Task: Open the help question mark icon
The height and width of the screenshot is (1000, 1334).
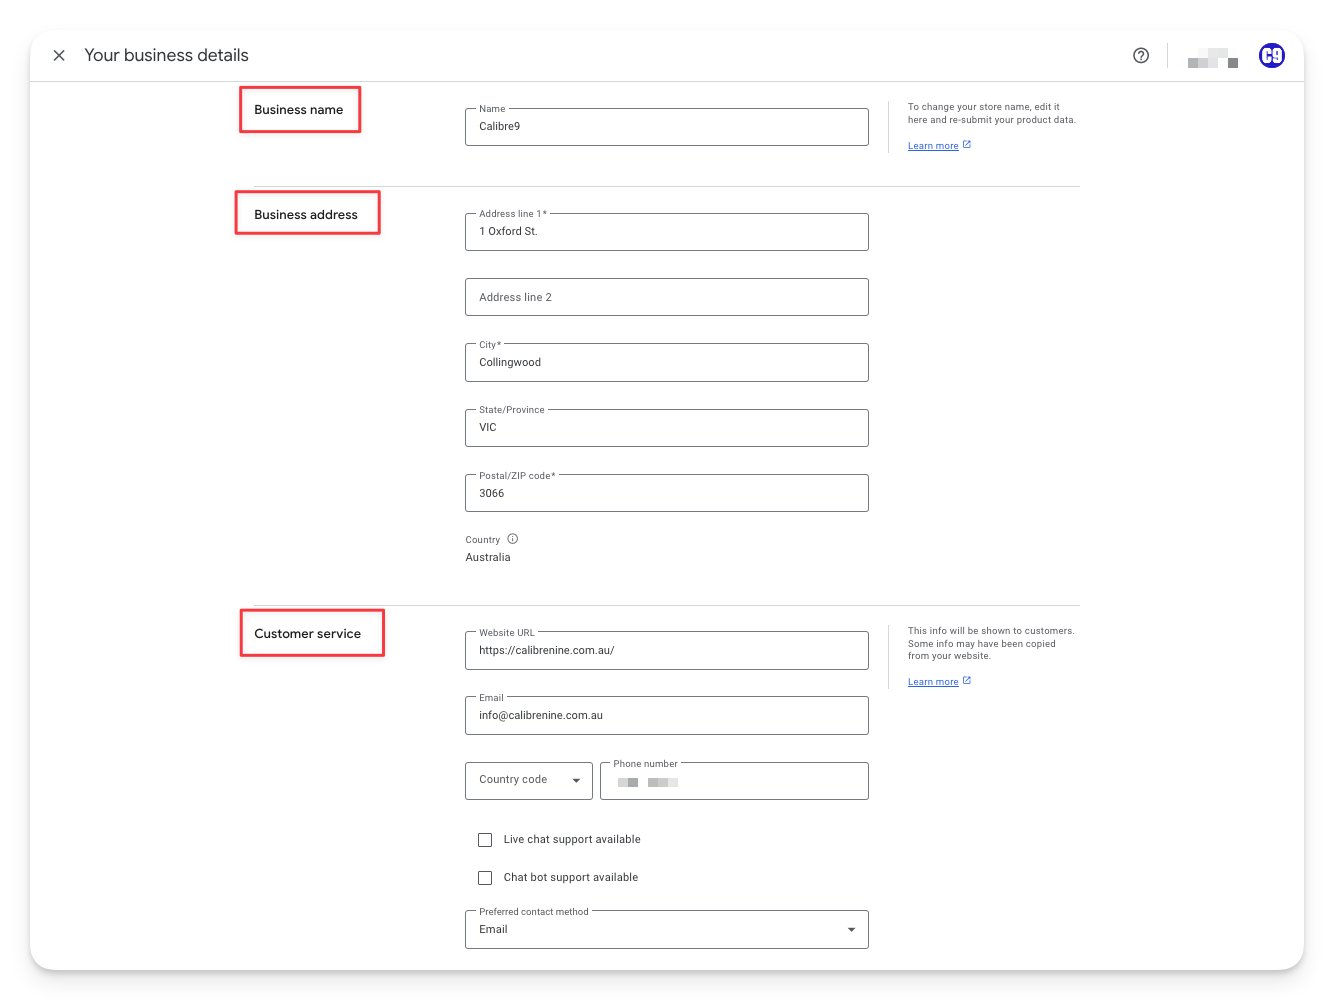Action: click(x=1141, y=56)
